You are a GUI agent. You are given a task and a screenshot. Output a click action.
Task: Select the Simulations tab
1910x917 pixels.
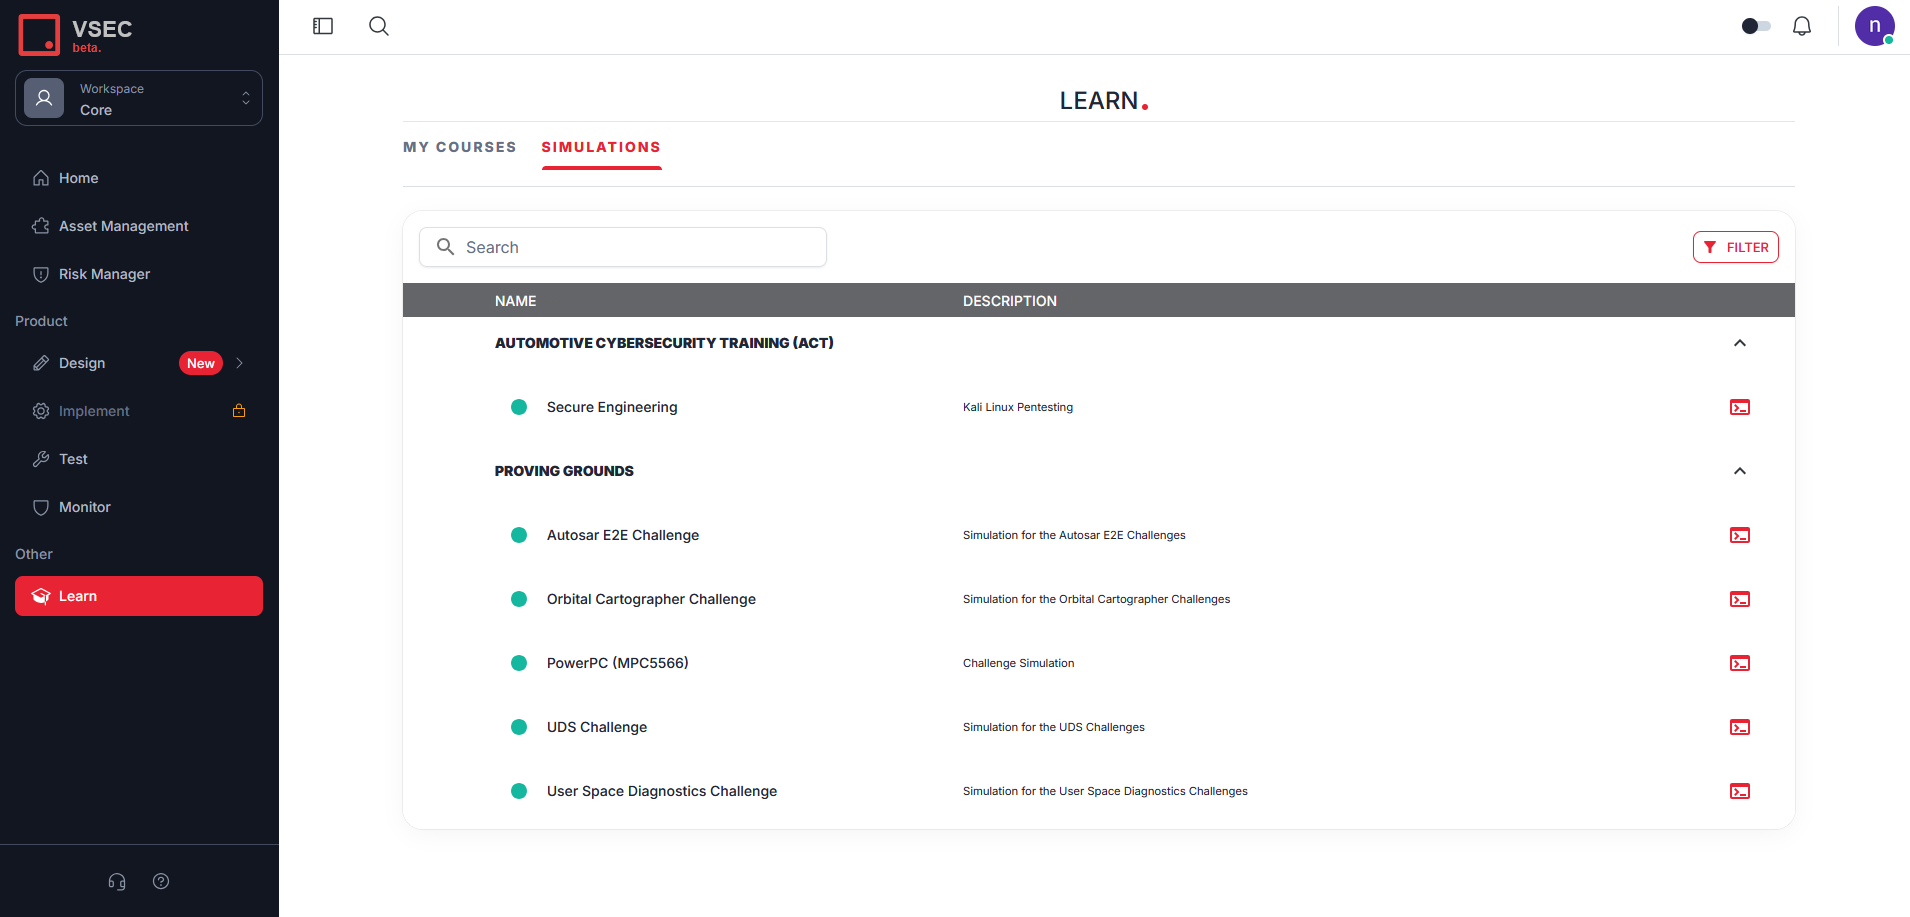click(601, 147)
